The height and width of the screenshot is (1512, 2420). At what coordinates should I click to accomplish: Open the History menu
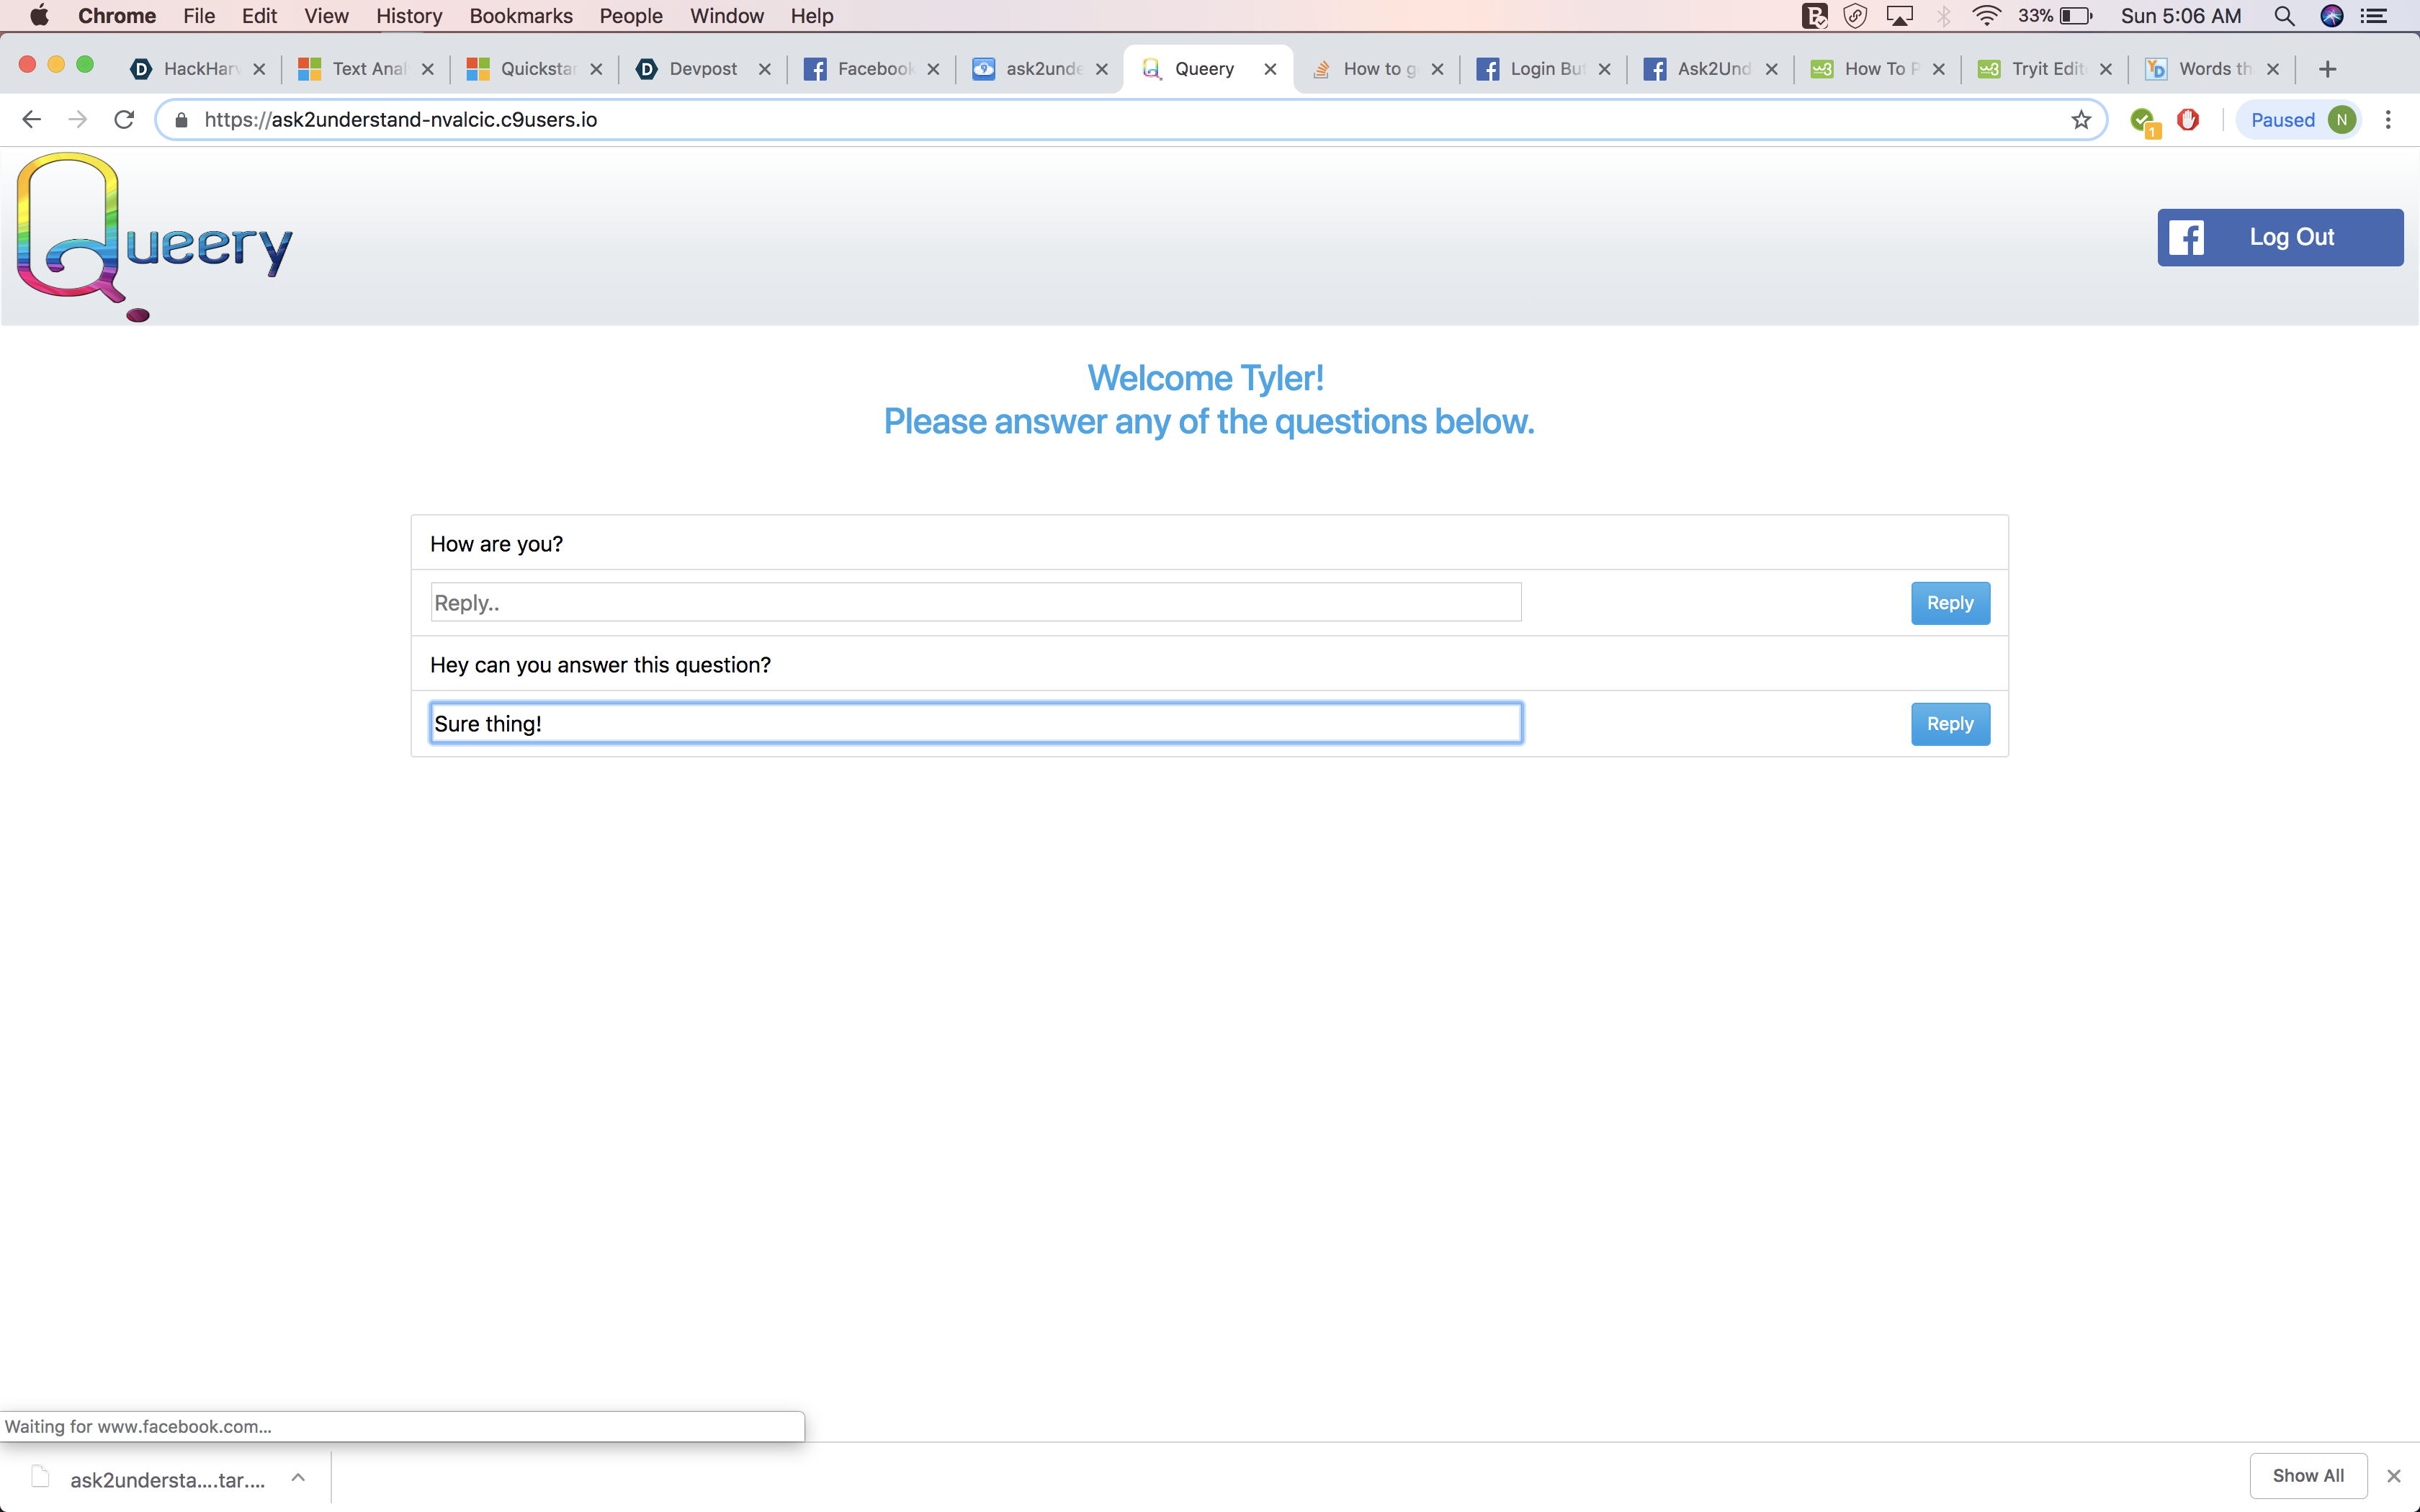point(409,16)
